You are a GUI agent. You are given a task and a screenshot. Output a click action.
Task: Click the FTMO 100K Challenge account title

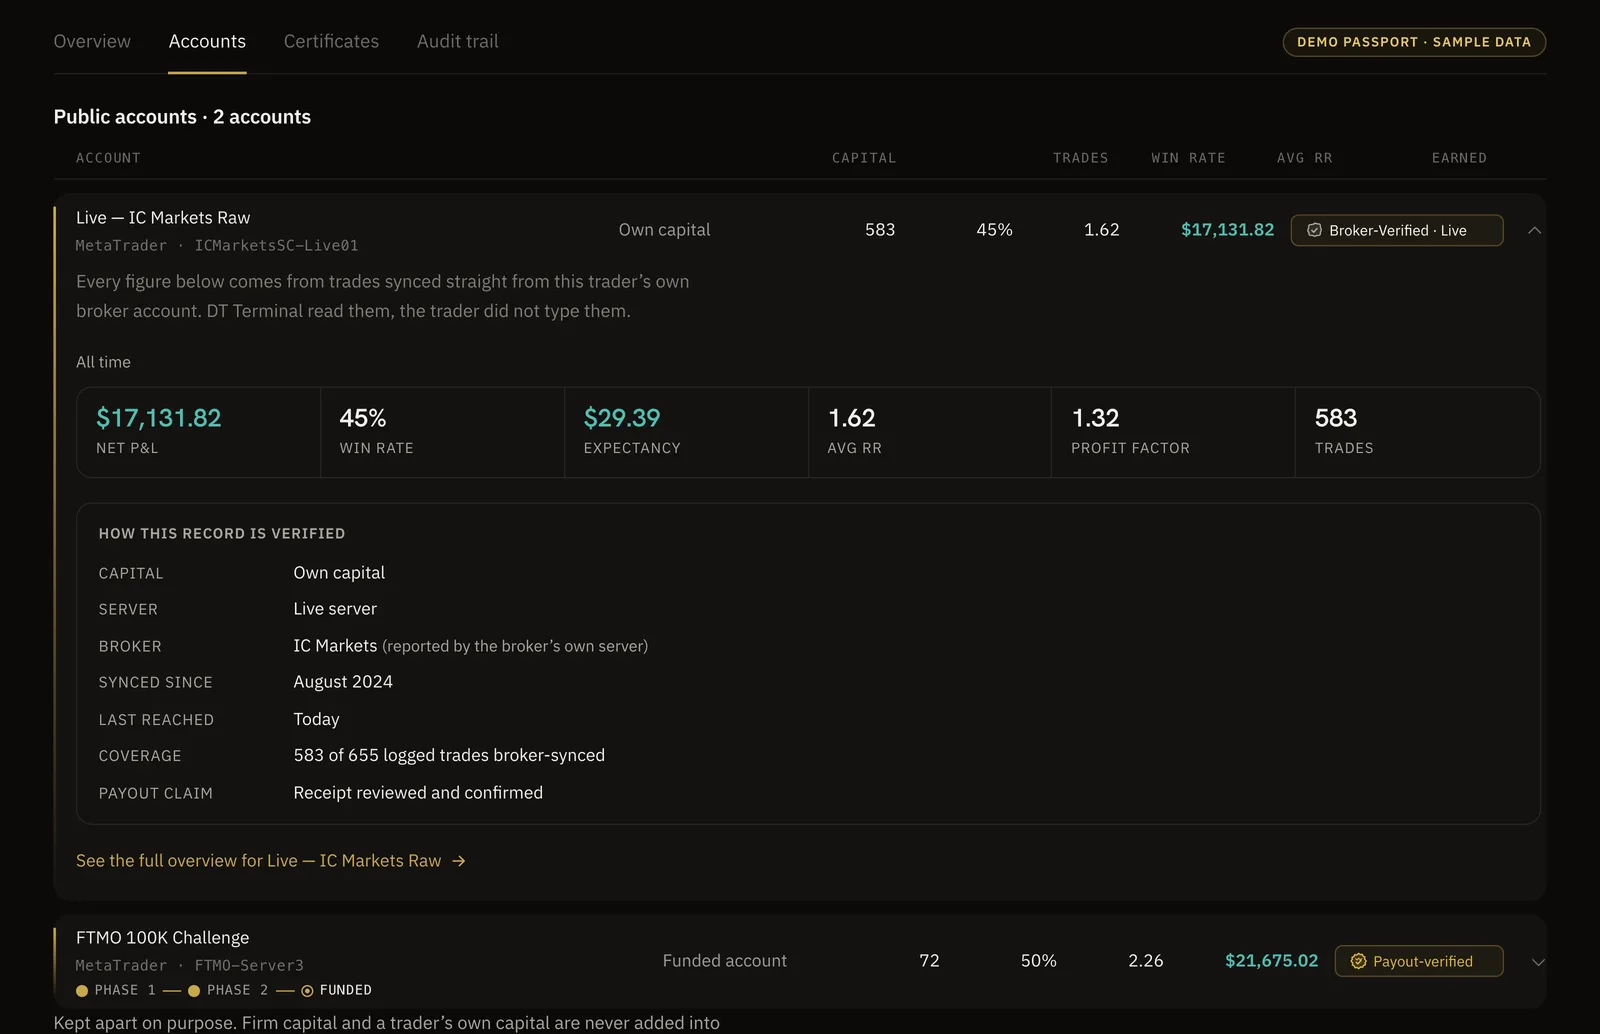click(163, 938)
